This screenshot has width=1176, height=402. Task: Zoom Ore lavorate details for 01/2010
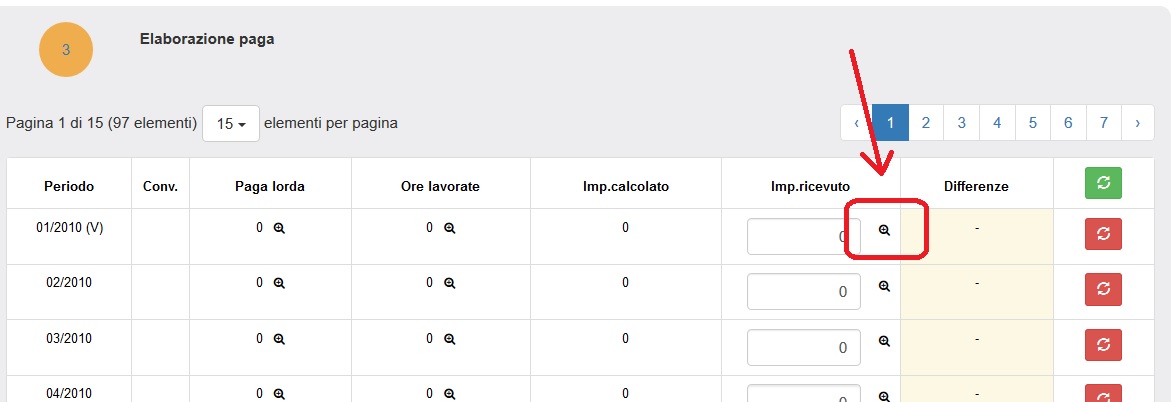450,228
